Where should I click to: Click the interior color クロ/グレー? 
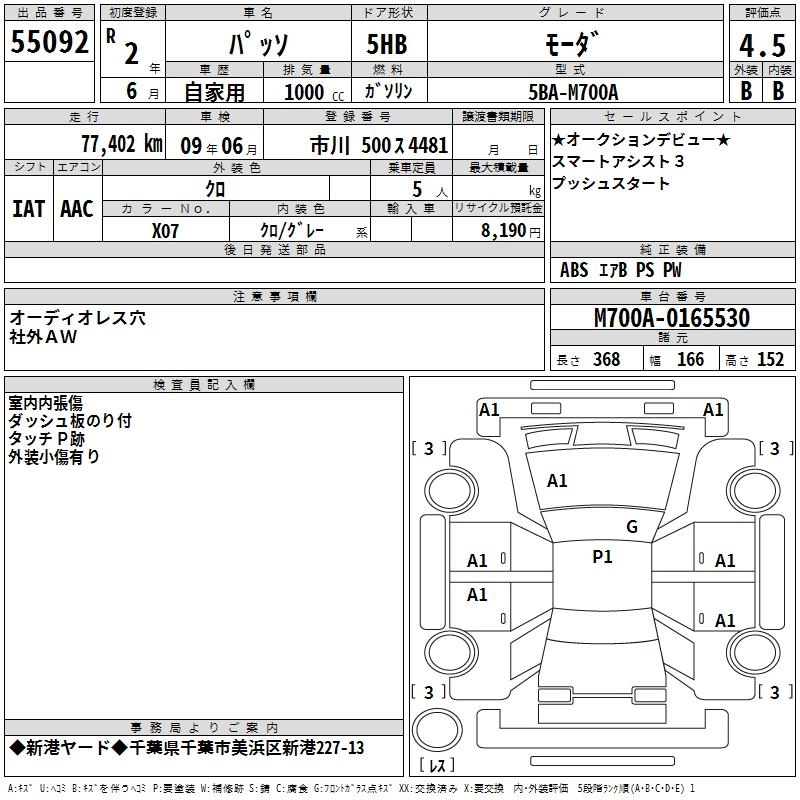pos(292,231)
